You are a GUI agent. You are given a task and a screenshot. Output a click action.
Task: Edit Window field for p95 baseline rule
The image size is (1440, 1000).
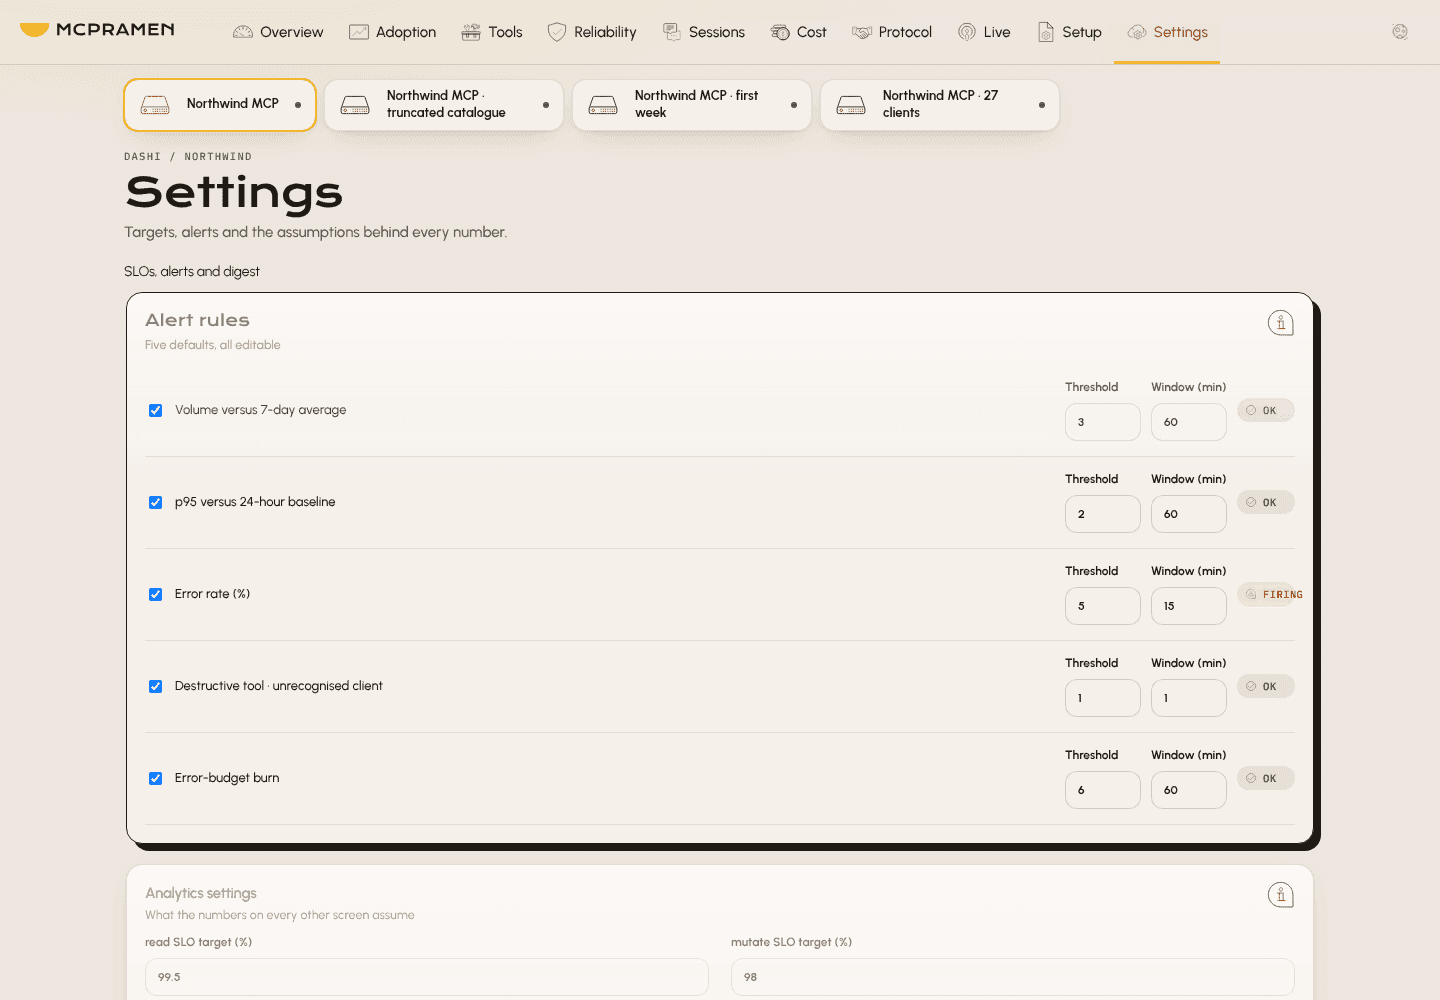(x=1189, y=514)
